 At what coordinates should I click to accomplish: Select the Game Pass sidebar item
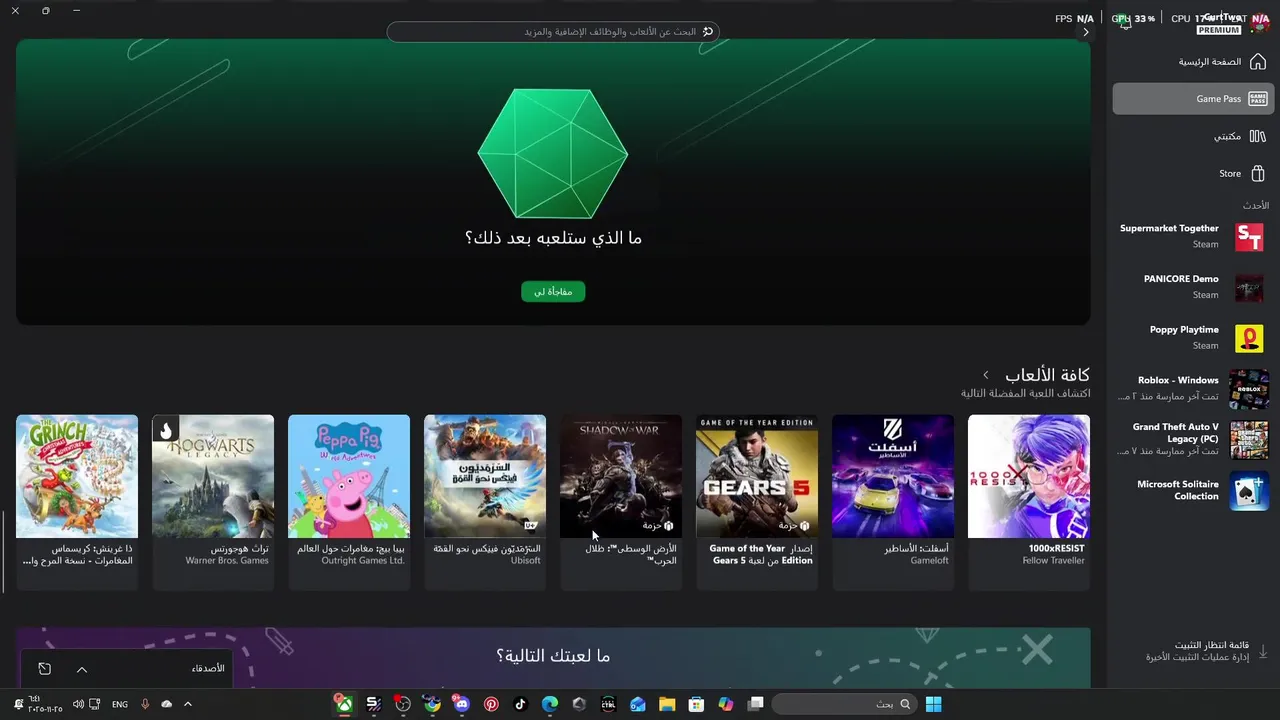tap(1193, 99)
